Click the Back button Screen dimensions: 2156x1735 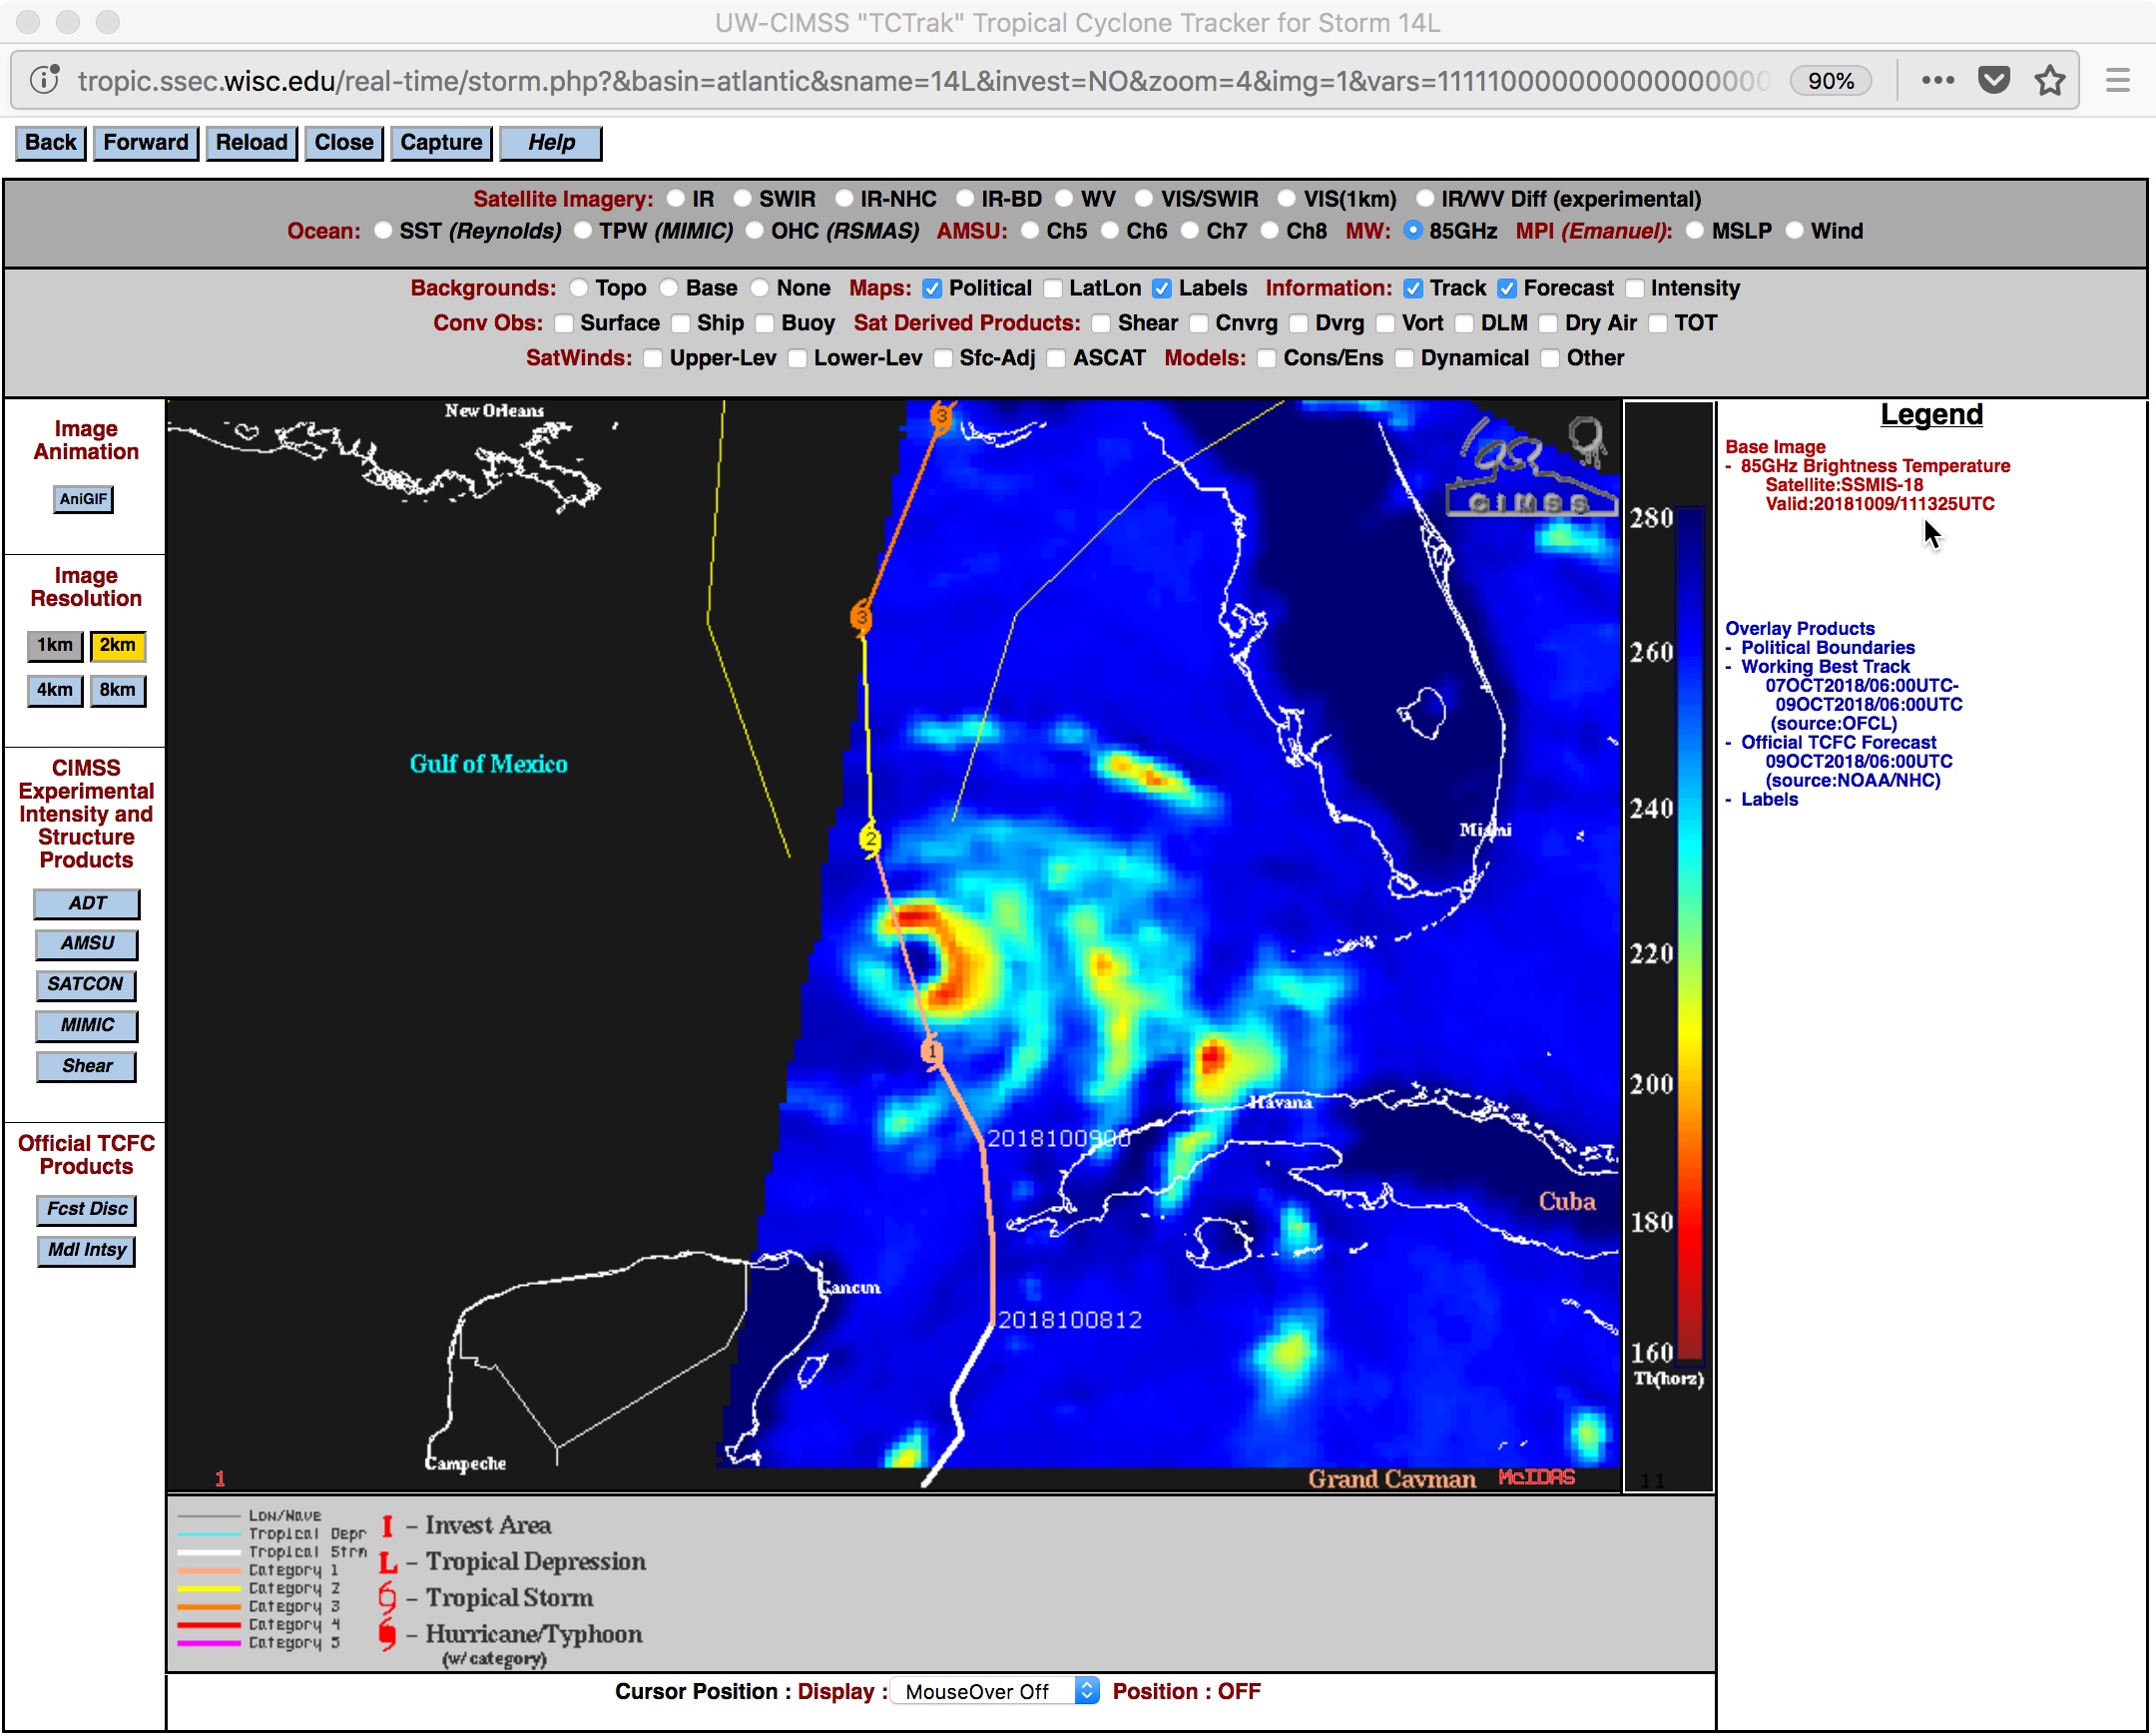(x=50, y=143)
